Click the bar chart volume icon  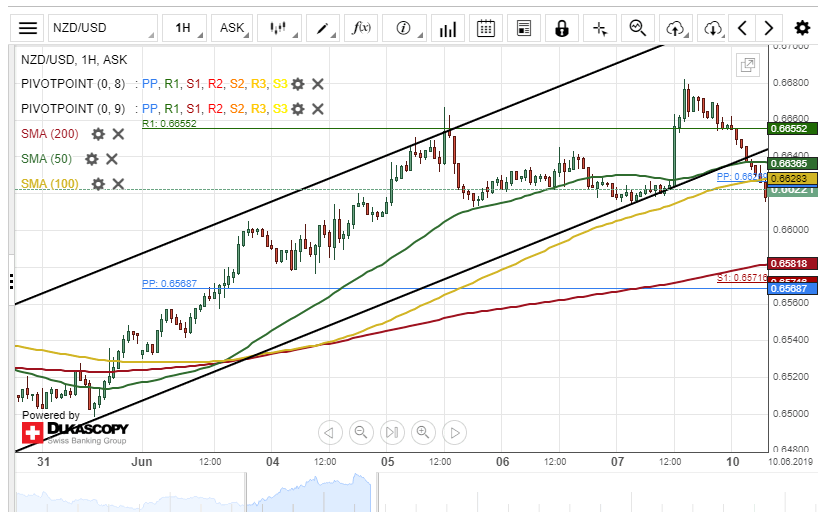point(448,28)
